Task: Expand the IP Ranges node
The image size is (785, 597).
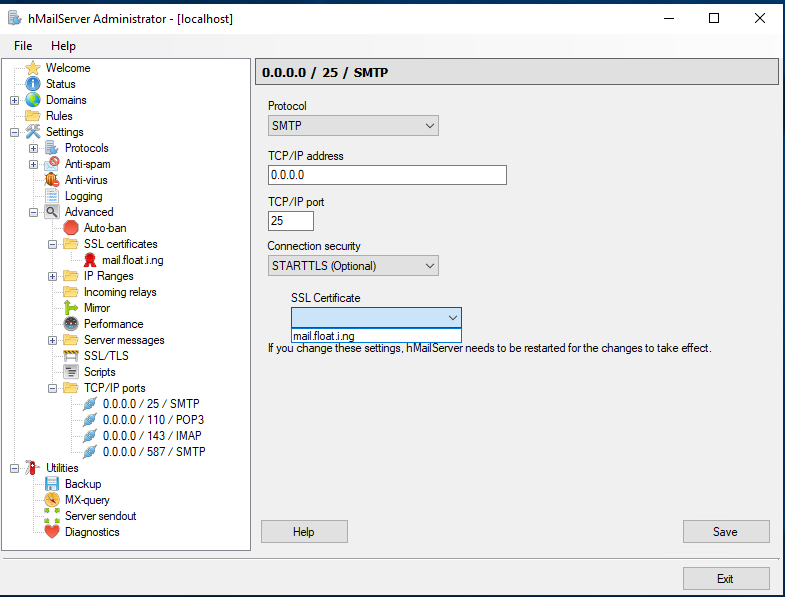Action: click(x=52, y=276)
